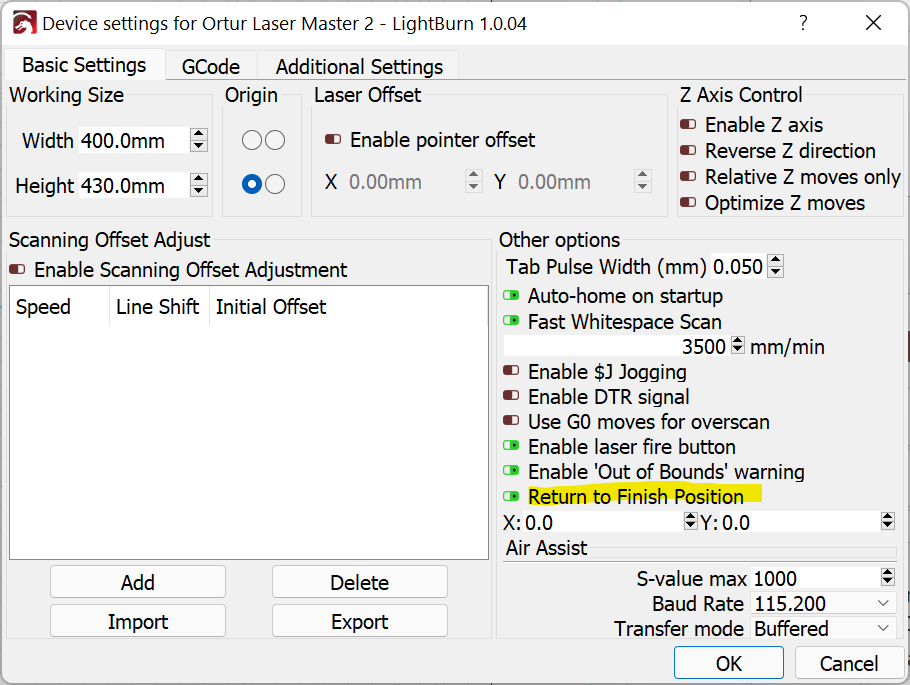
Task: Click the question mark help button
Action: (x=803, y=23)
